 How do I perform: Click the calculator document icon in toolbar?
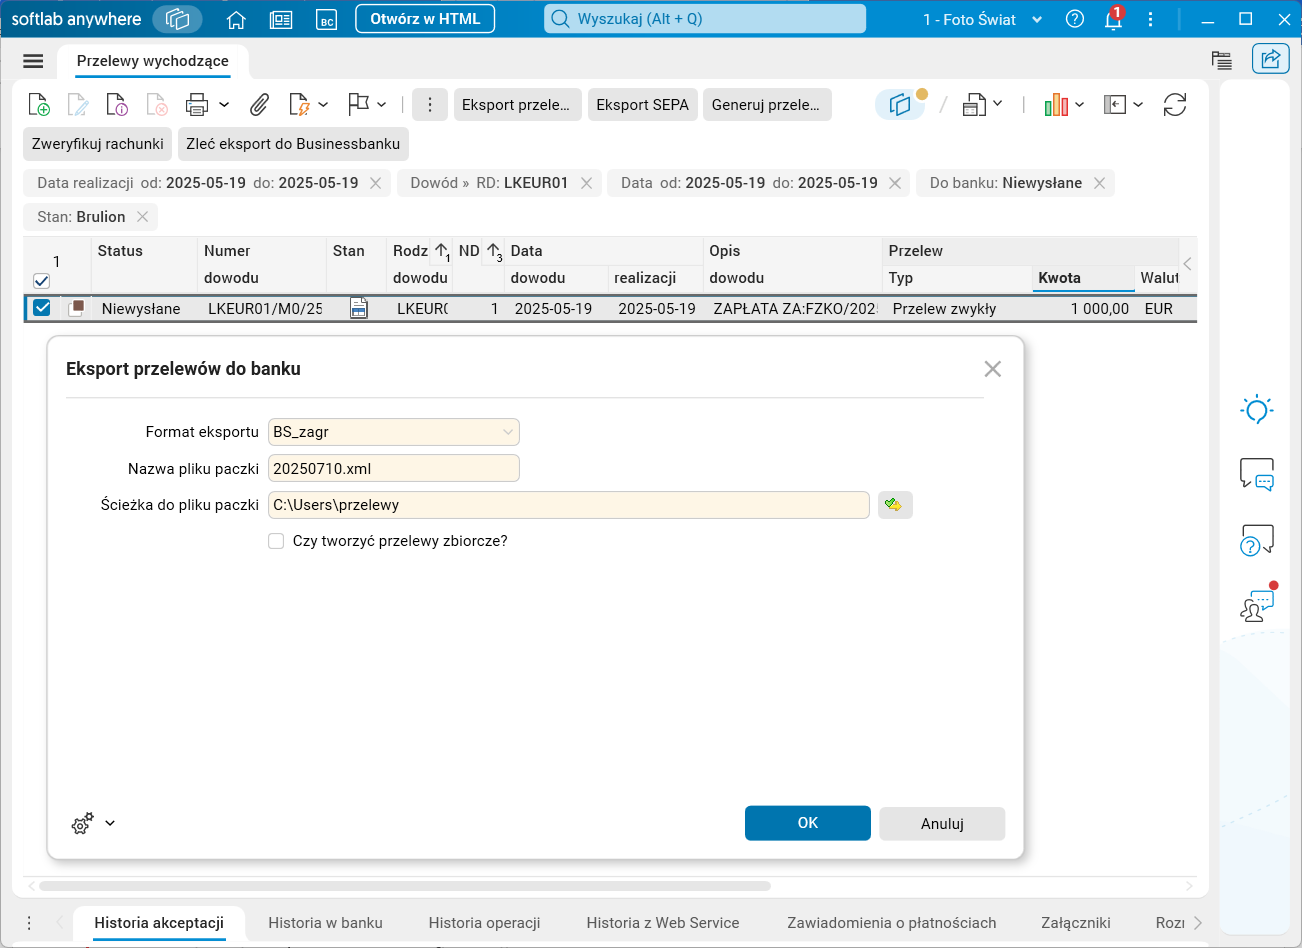pyautogui.click(x=974, y=104)
